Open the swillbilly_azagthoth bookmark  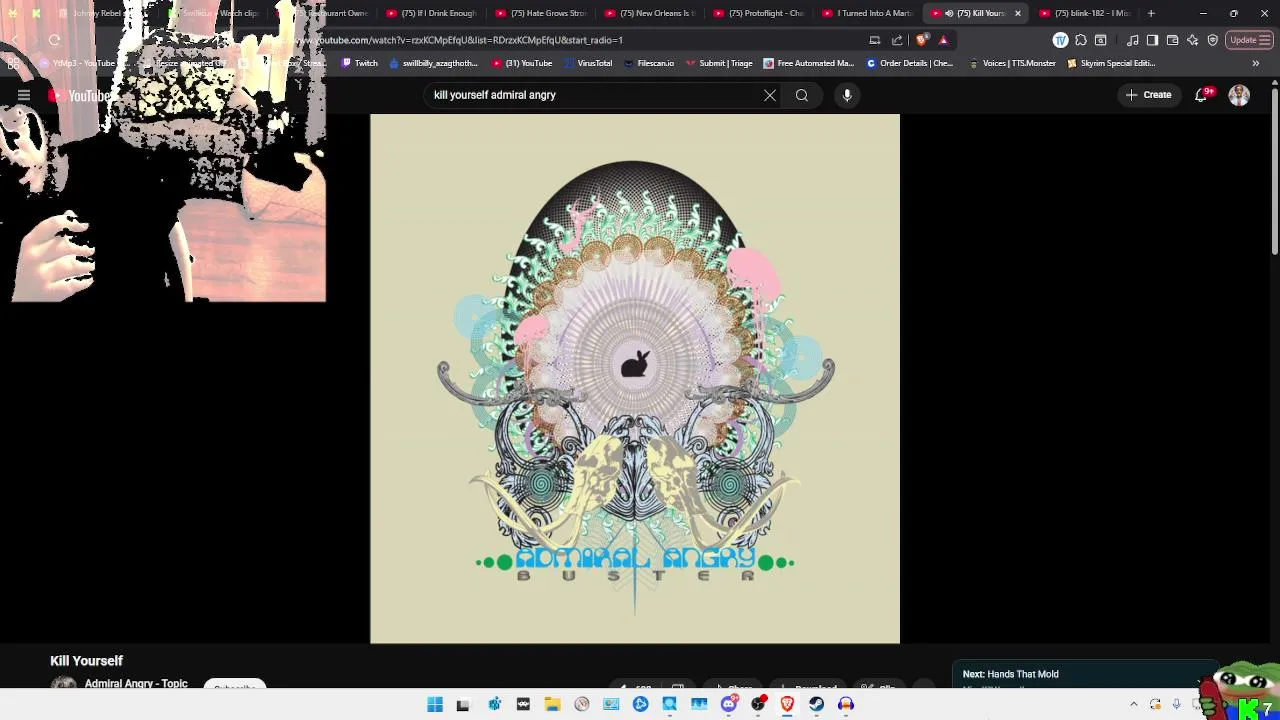click(432, 63)
